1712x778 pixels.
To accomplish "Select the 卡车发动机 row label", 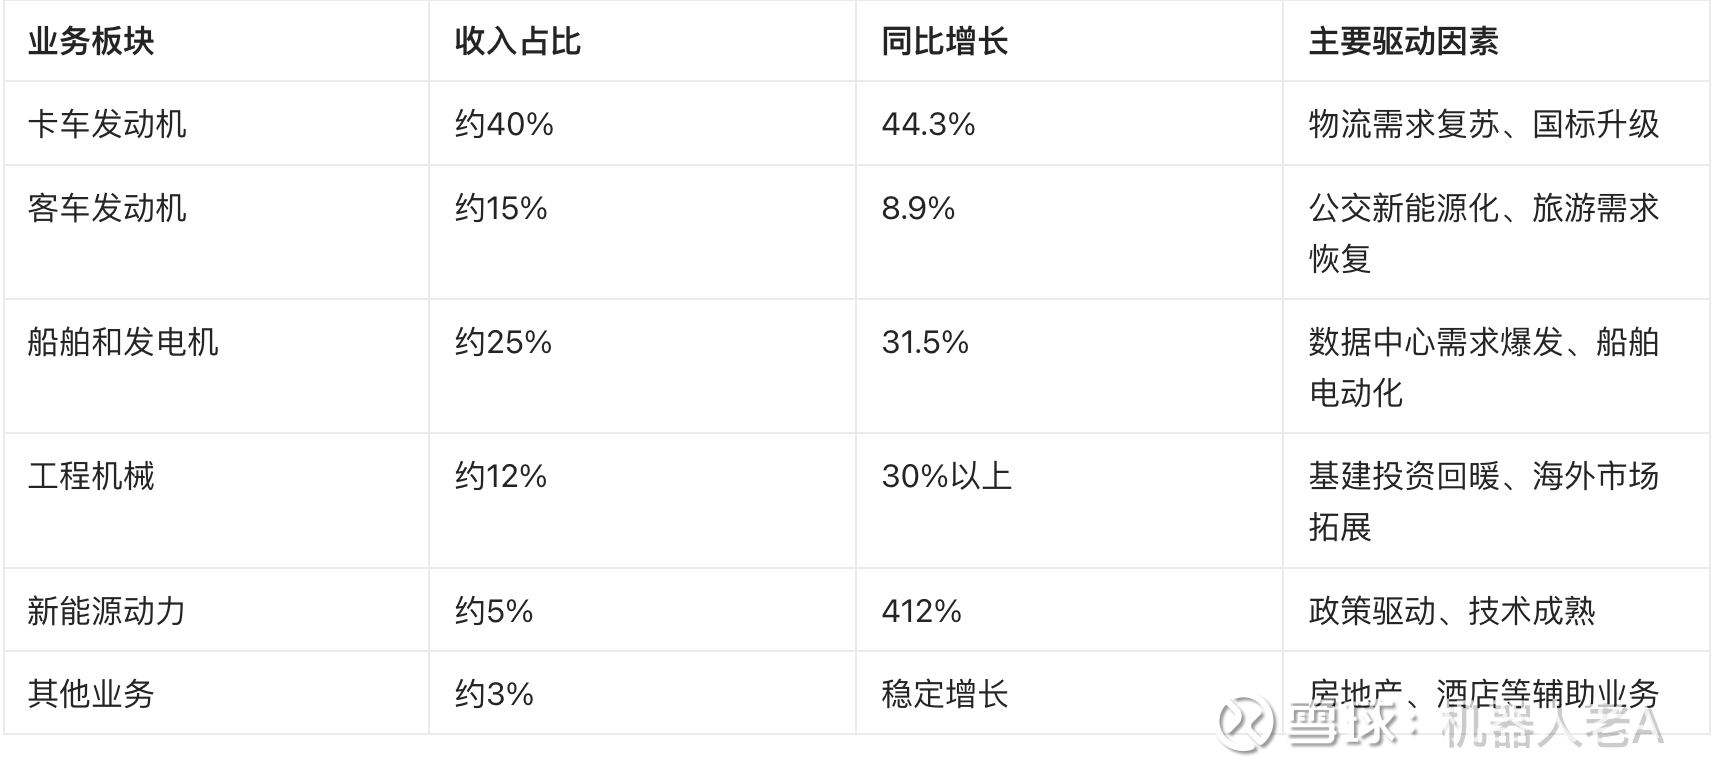I will 107,124.
